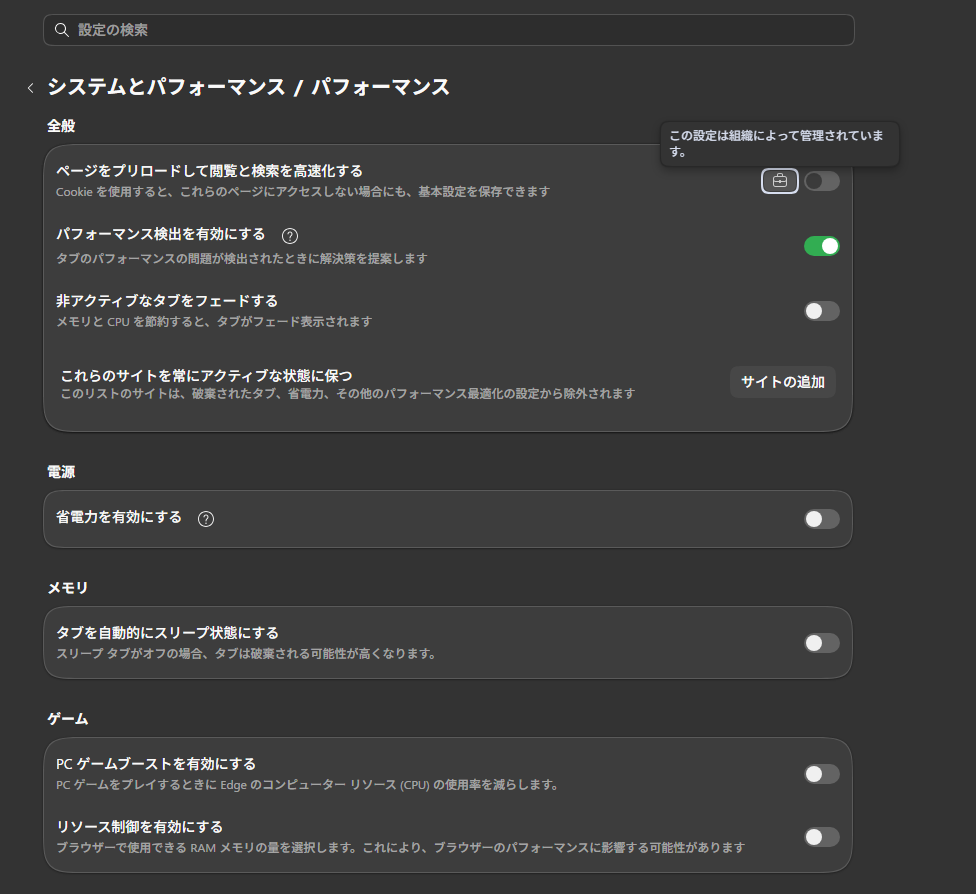Screen dimensions: 976x894
Task: Enable リソース制御を有効にする switch
Action: tap(822, 837)
